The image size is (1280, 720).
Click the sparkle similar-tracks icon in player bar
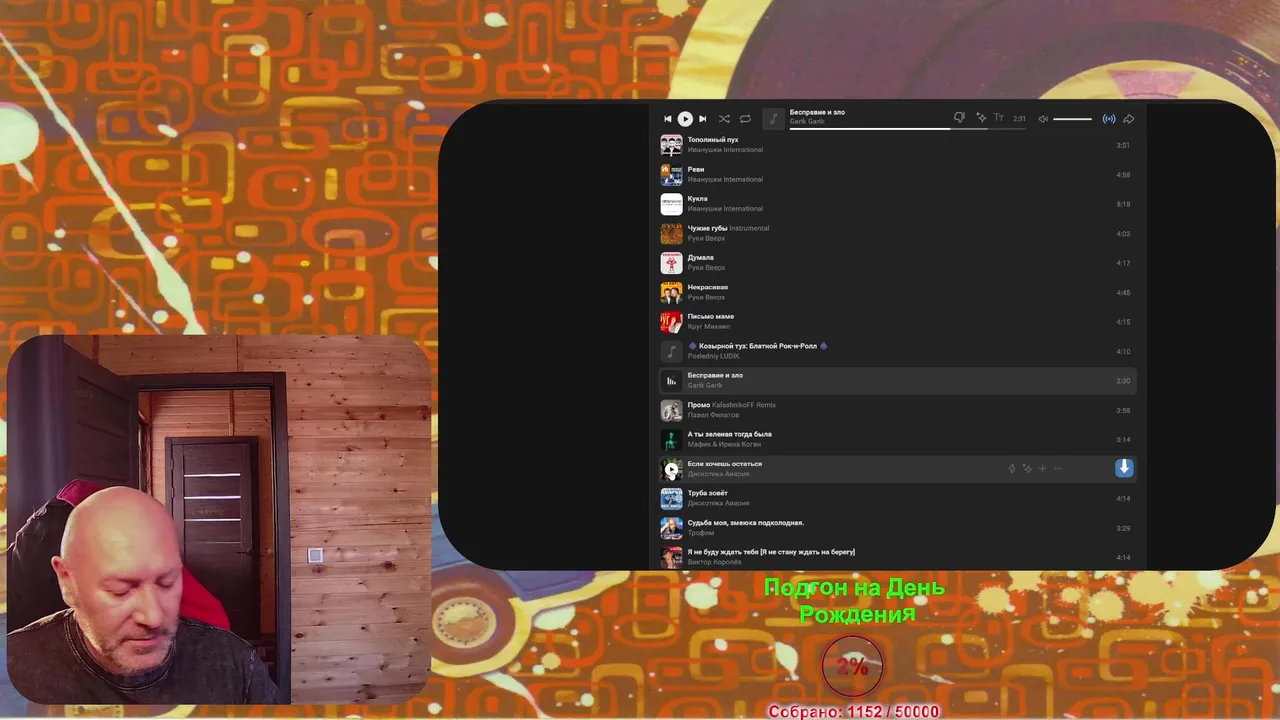pos(981,118)
